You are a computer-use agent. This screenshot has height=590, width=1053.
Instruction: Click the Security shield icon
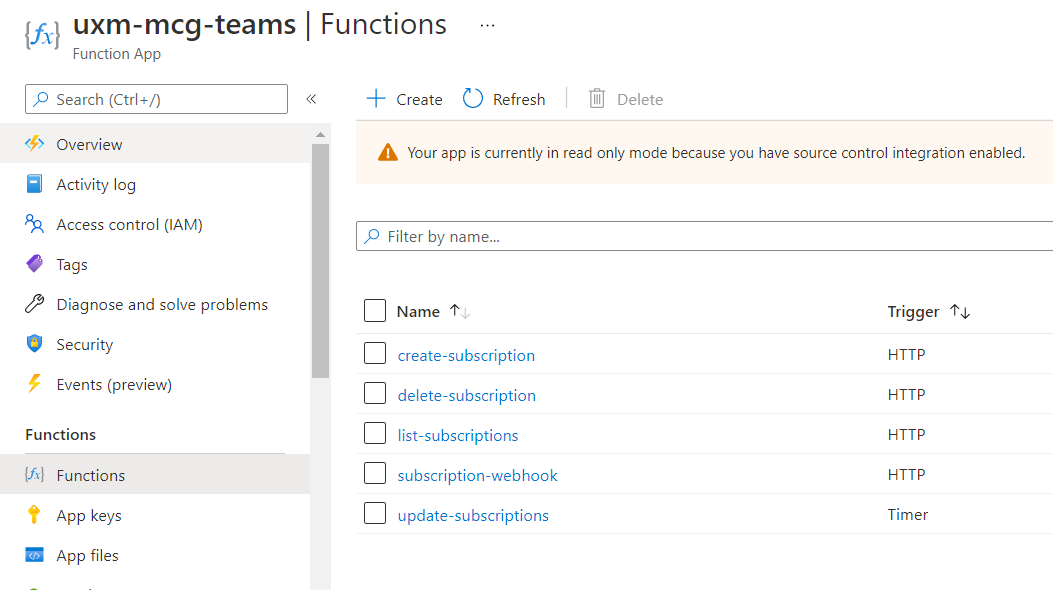pos(35,344)
